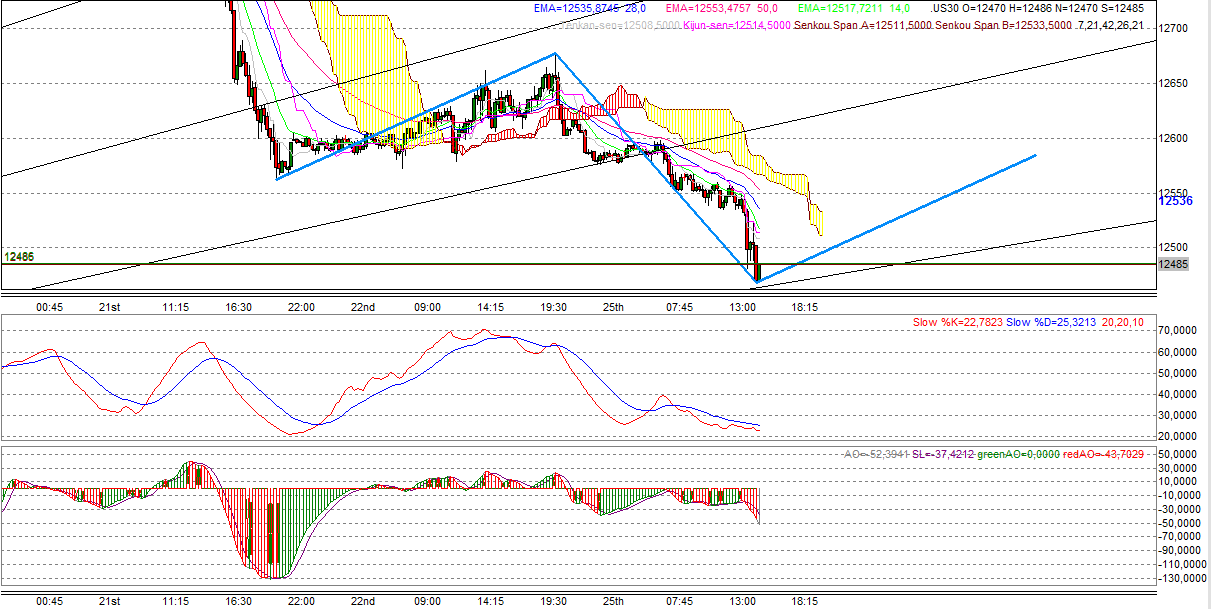The width and height of the screenshot is (1211, 609).
Task: Click the grey AO=-52,3941 label
Action: pos(877,454)
